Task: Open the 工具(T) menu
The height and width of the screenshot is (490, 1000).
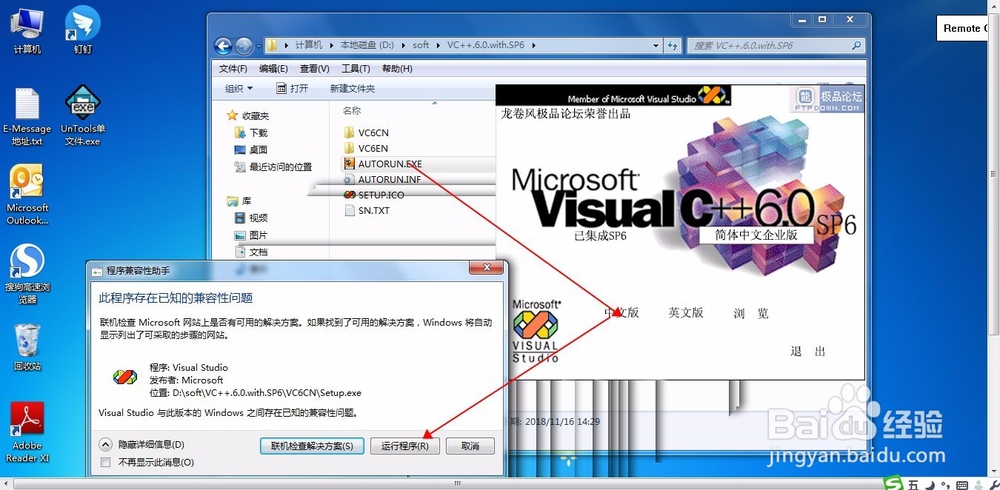Action: point(356,68)
